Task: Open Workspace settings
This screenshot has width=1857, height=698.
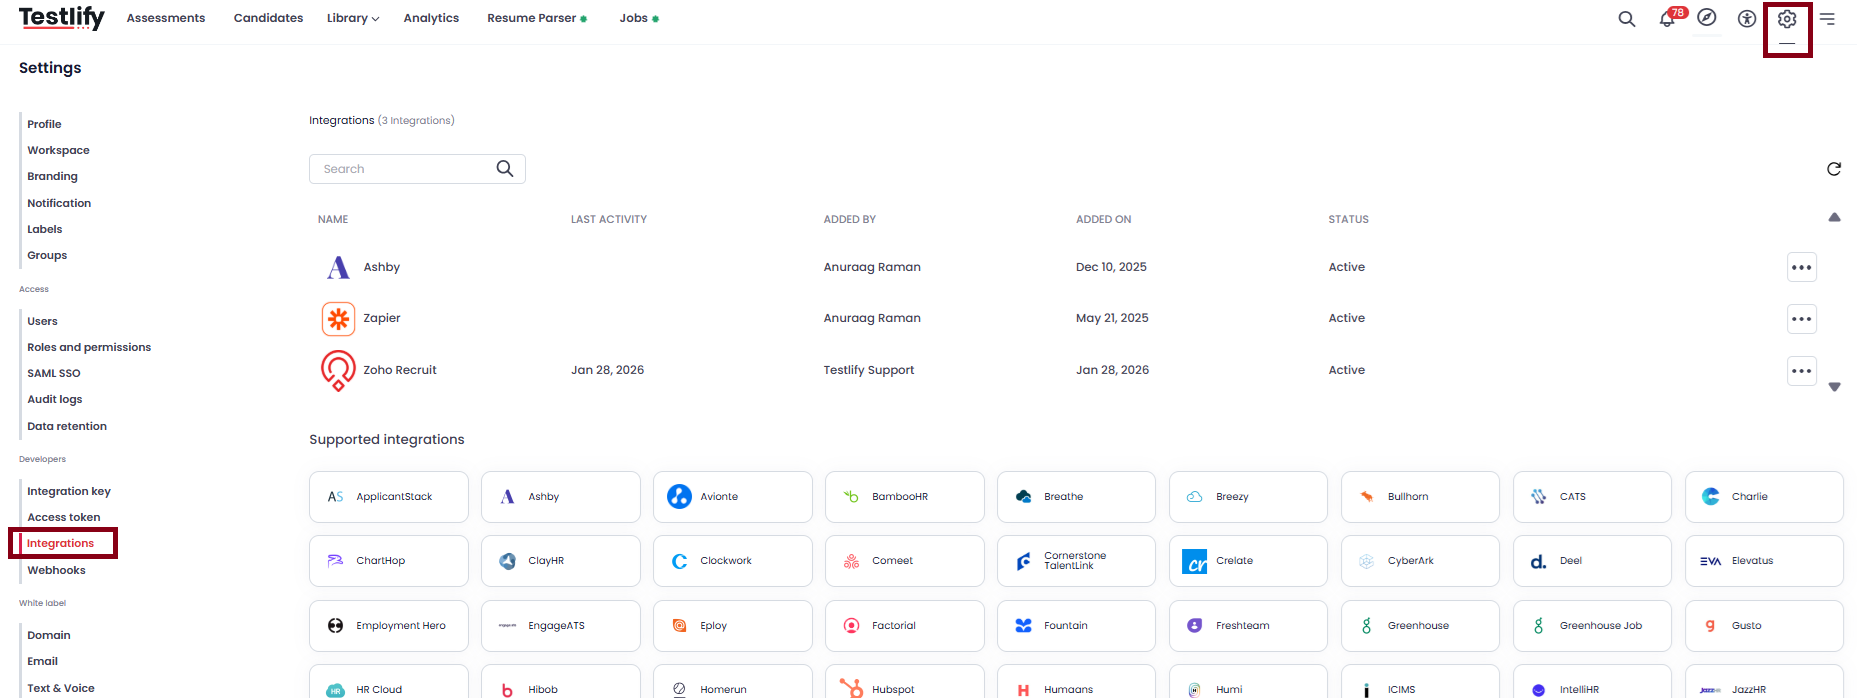Action: (x=58, y=150)
